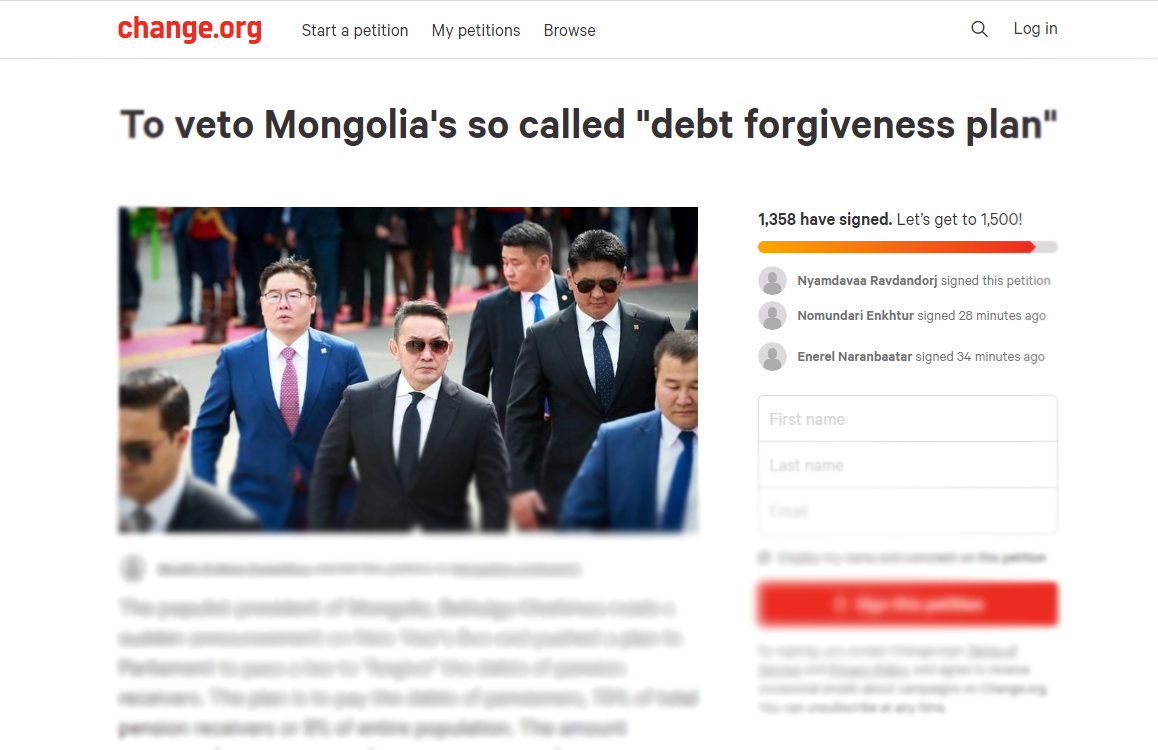Image resolution: width=1158 pixels, height=750 pixels.
Task: Open My petitions menu item
Action: click(x=476, y=30)
